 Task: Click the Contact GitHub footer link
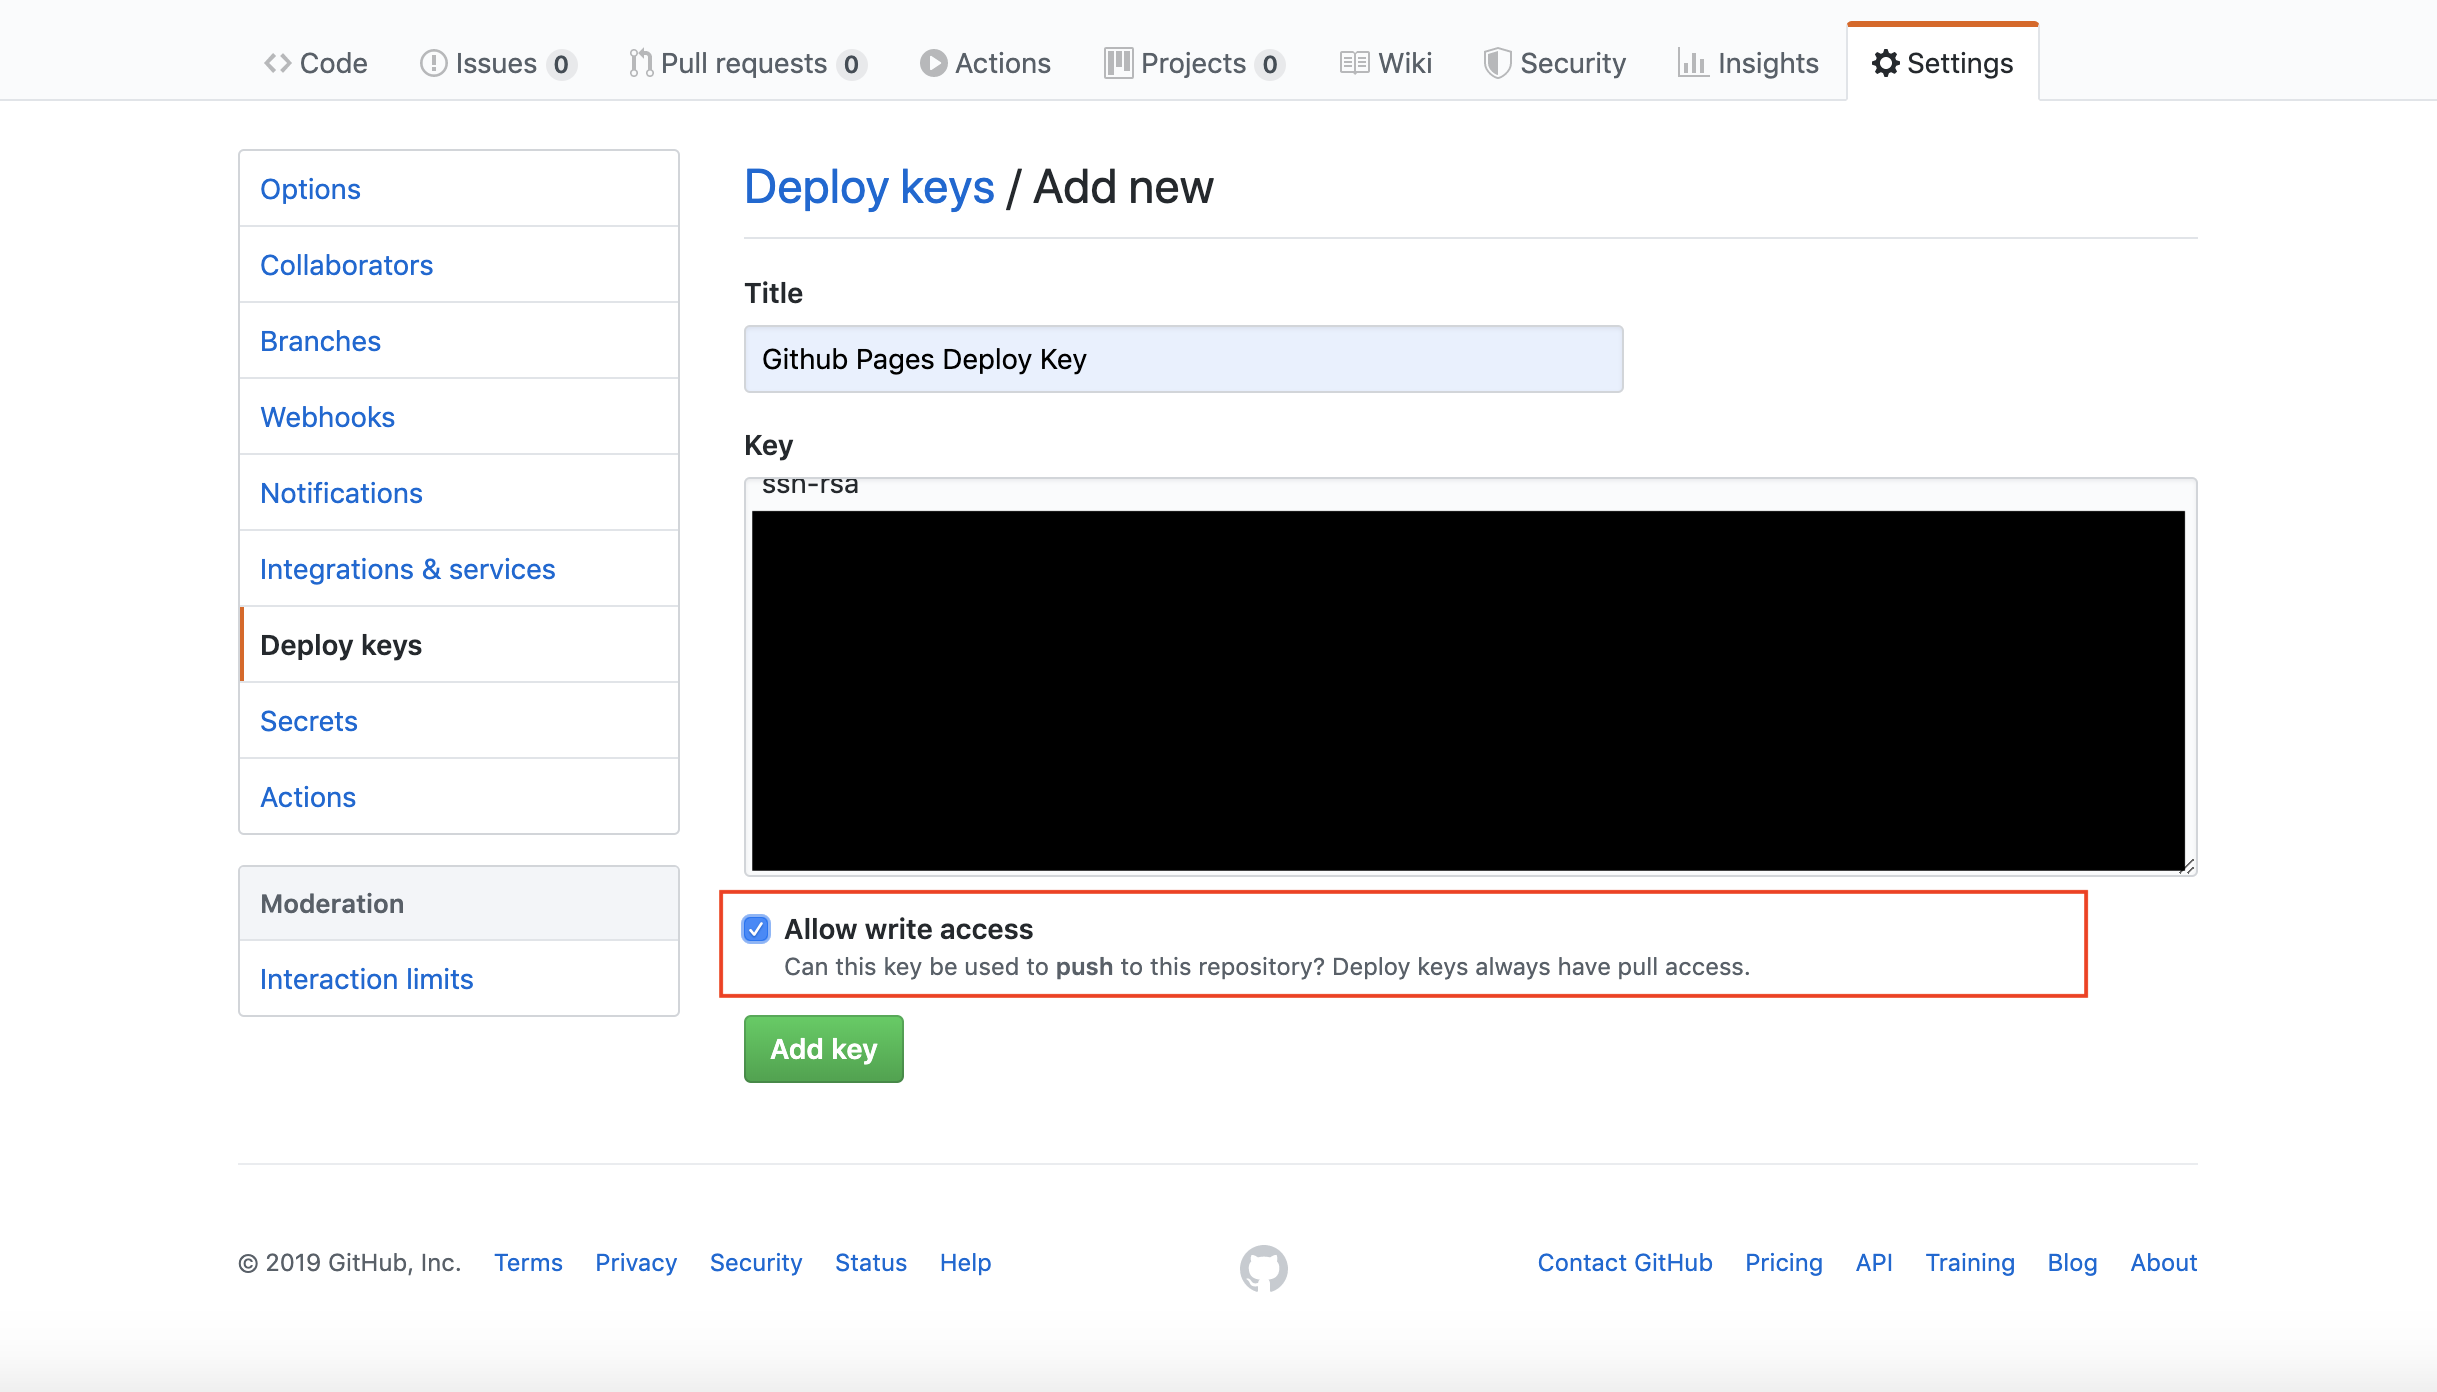tap(1625, 1263)
